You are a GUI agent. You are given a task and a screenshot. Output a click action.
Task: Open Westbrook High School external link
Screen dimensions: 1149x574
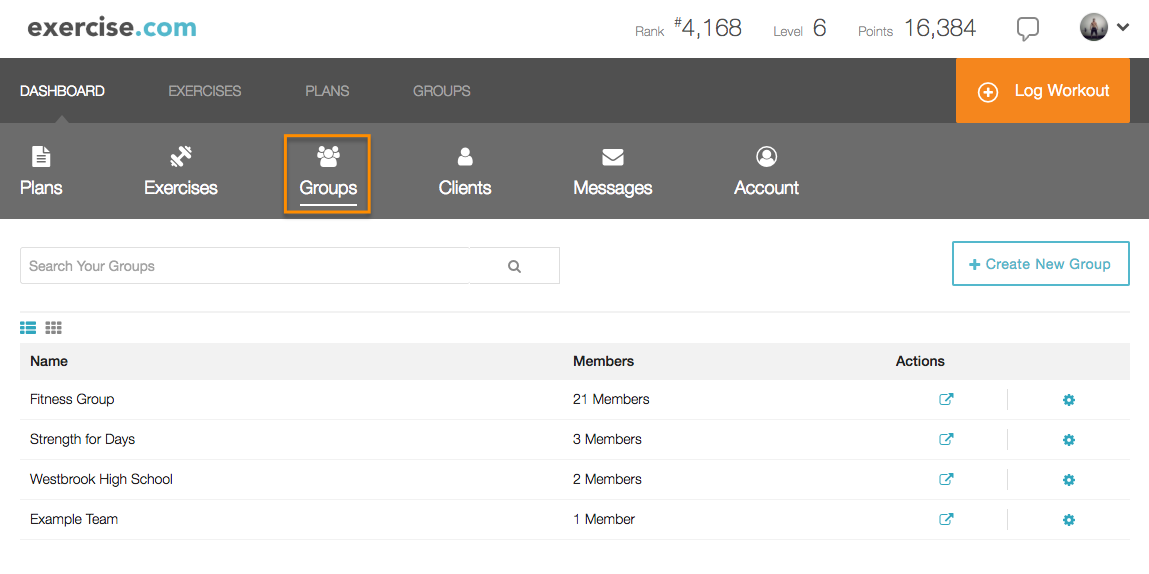[946, 479]
